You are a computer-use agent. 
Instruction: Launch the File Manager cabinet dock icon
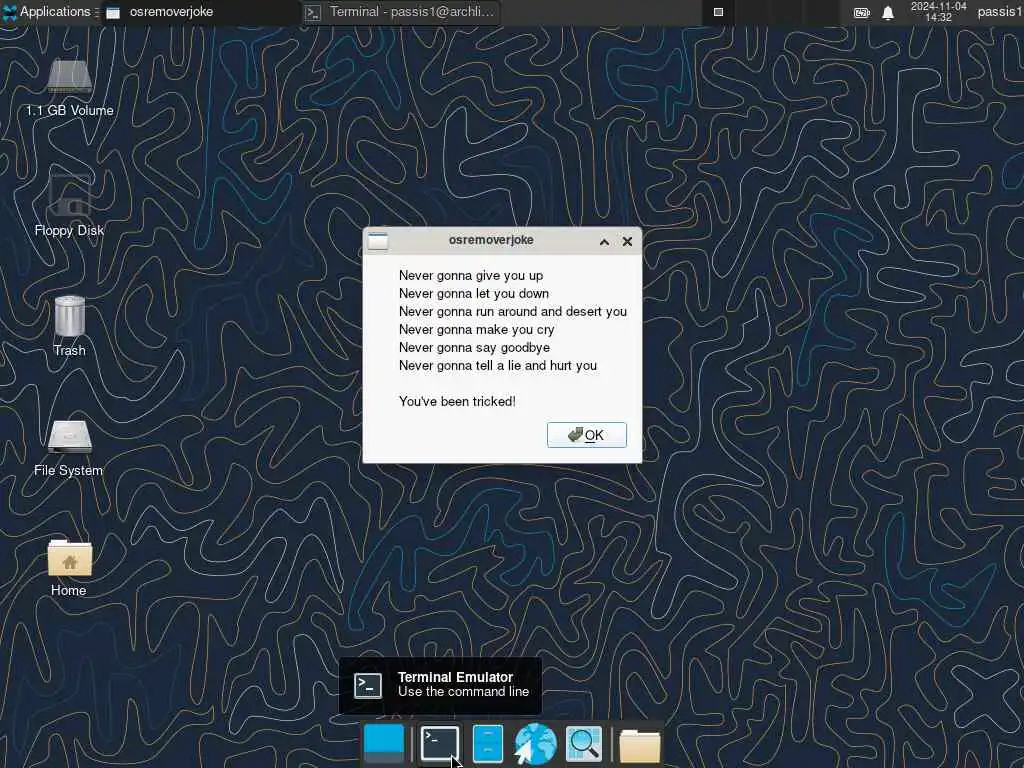pos(487,743)
